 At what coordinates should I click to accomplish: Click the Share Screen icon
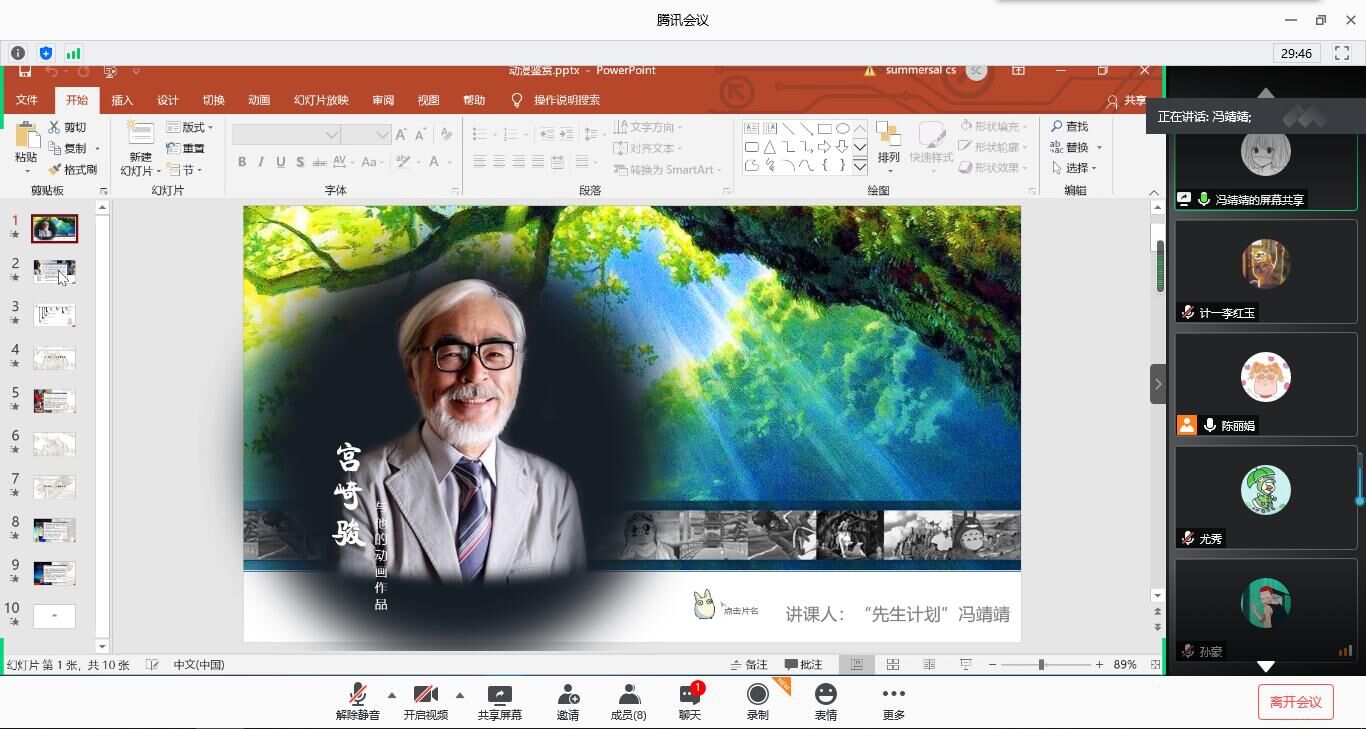click(499, 695)
